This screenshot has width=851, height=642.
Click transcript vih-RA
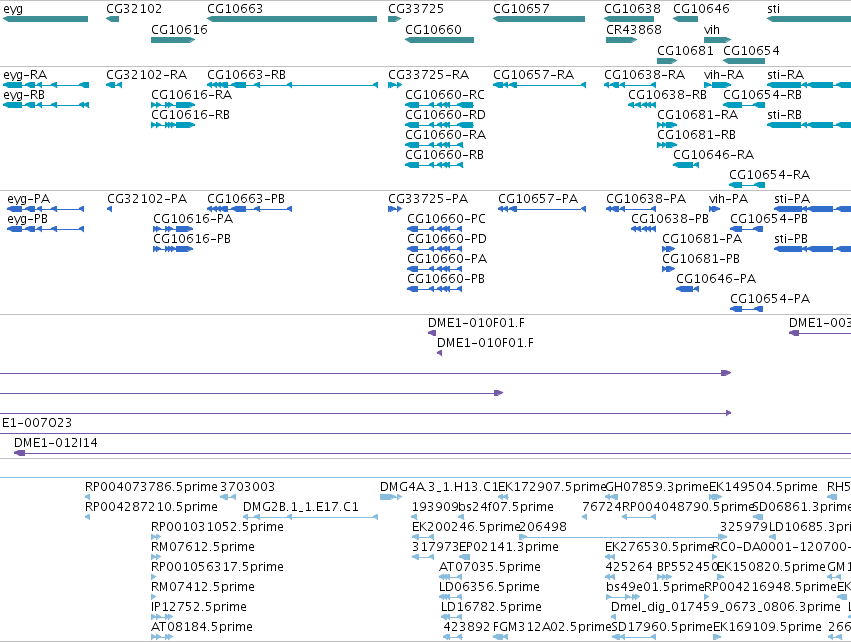tap(717, 85)
